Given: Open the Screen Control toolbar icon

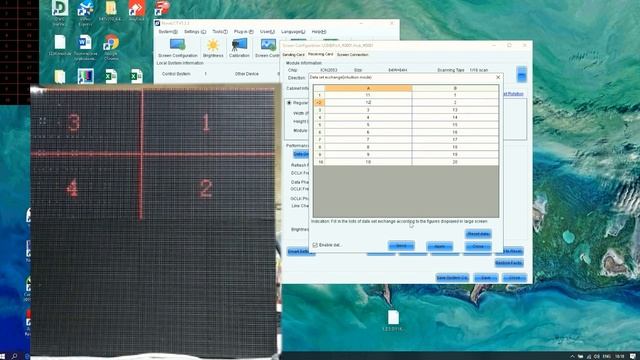Looking at the screenshot, I should click(x=267, y=48).
